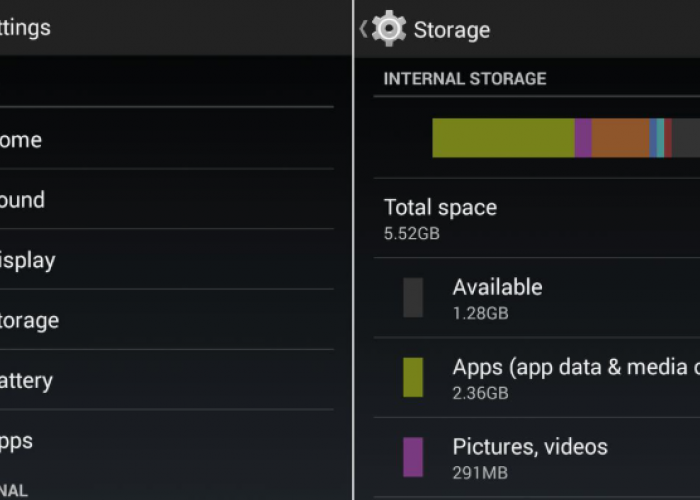This screenshot has height=500, width=700.
Task: Tap the back chevron beside Storage
Action: tap(363, 29)
